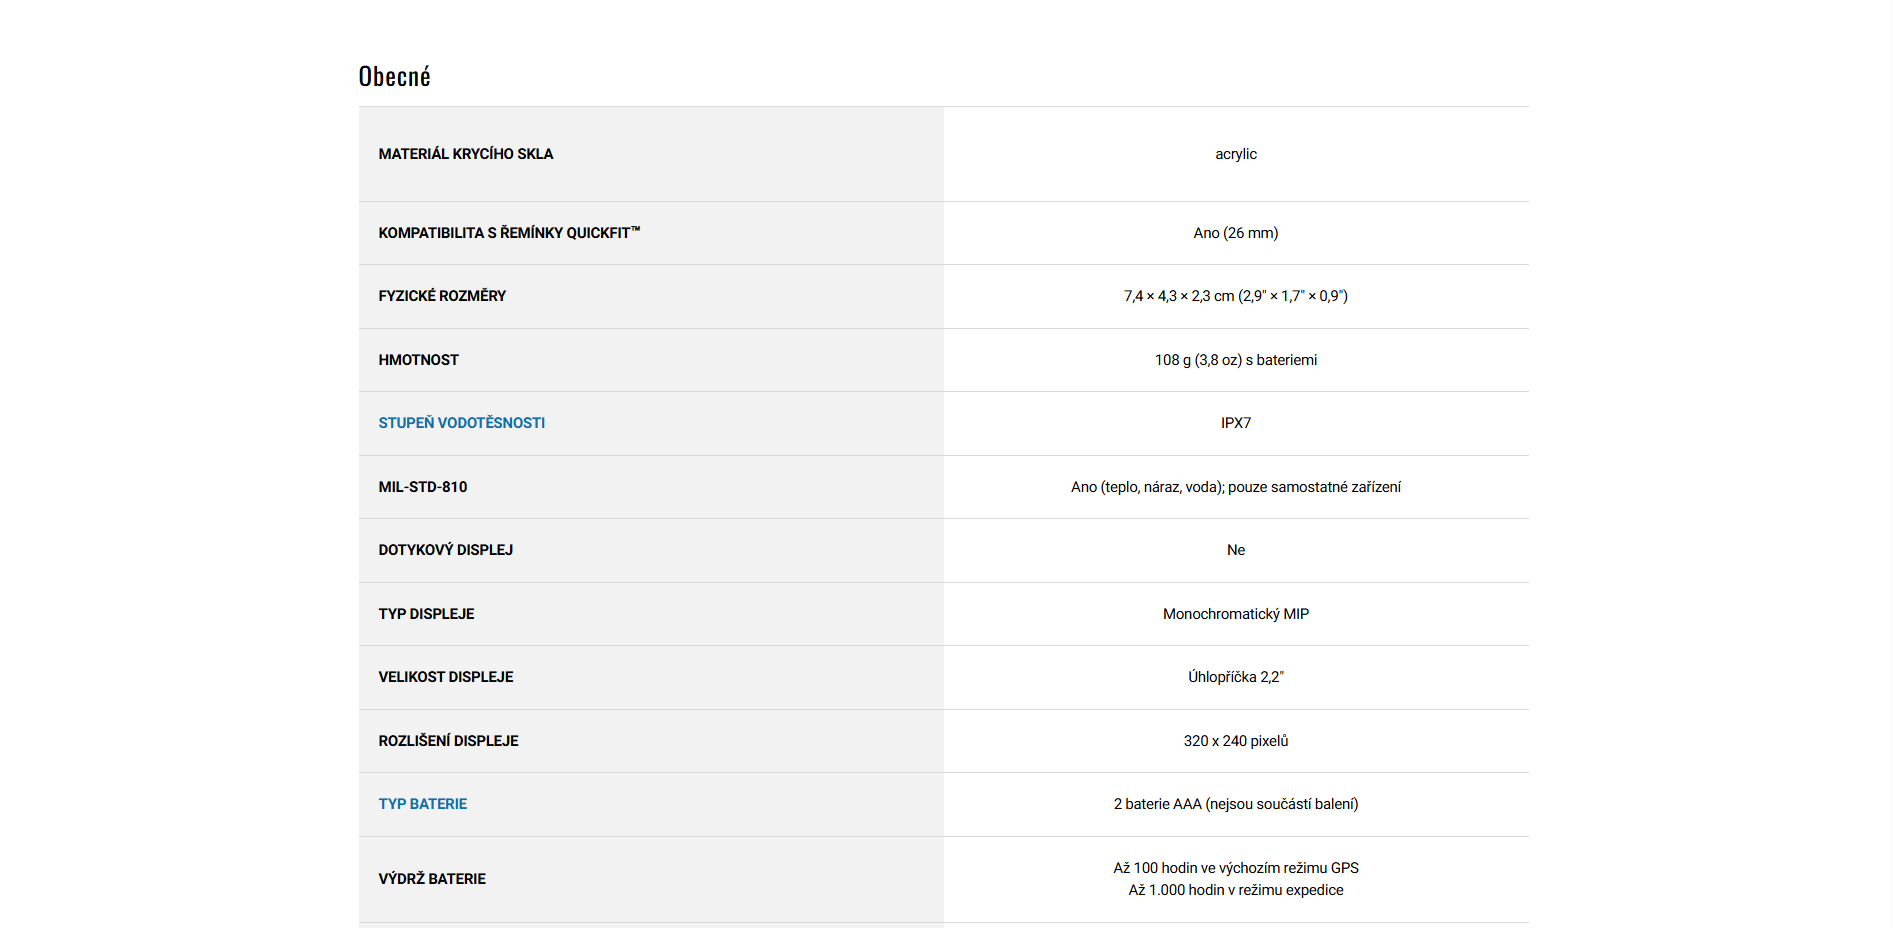Click the KOMPATIBILITA S ŘEMÍNKY QUICKFIT label
The width and height of the screenshot is (1893, 928).
pos(508,233)
